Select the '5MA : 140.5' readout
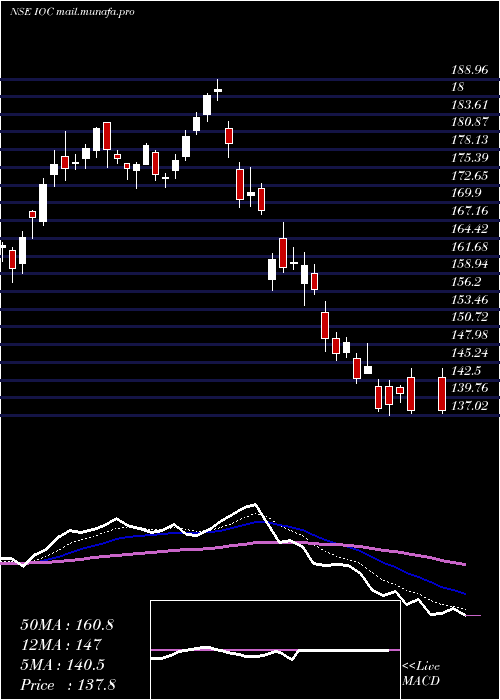 click(x=62, y=665)
